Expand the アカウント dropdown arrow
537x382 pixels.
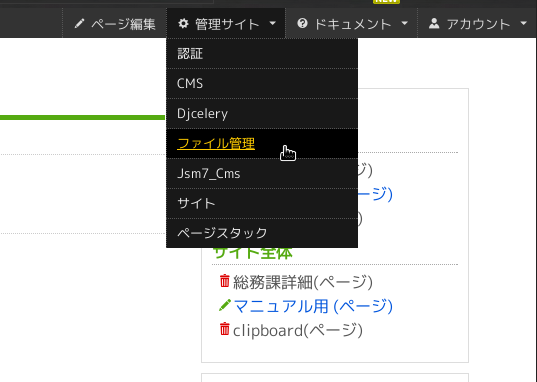pyautogui.click(x=523, y=23)
